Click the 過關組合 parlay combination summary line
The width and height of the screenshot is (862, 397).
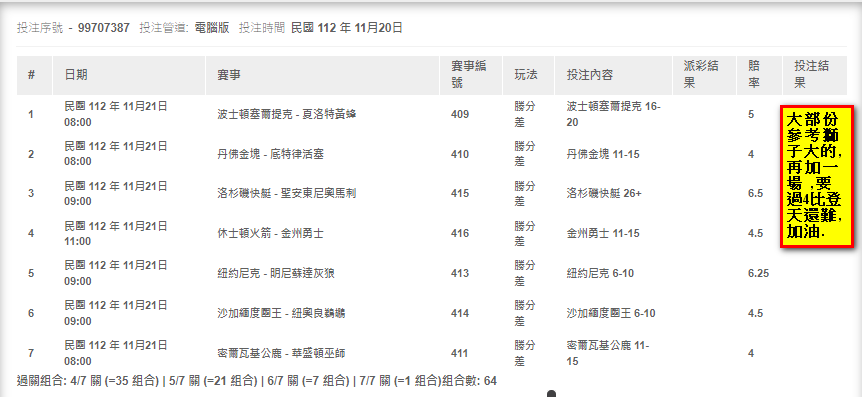pyautogui.click(x=257, y=381)
